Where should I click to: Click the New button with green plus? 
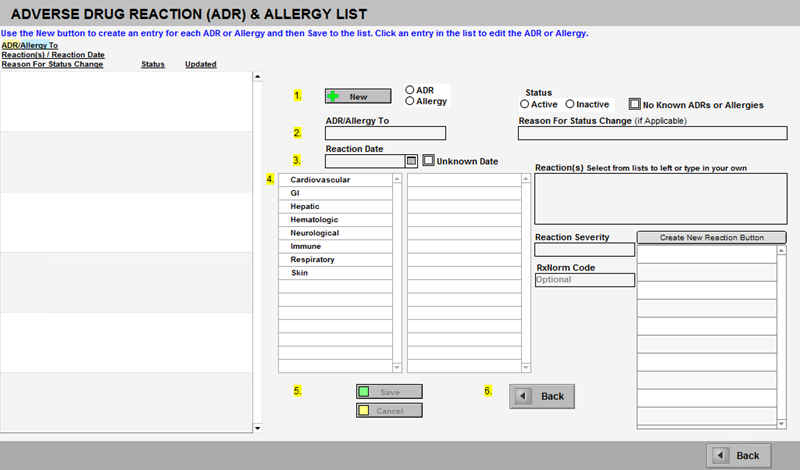pyautogui.click(x=358, y=96)
